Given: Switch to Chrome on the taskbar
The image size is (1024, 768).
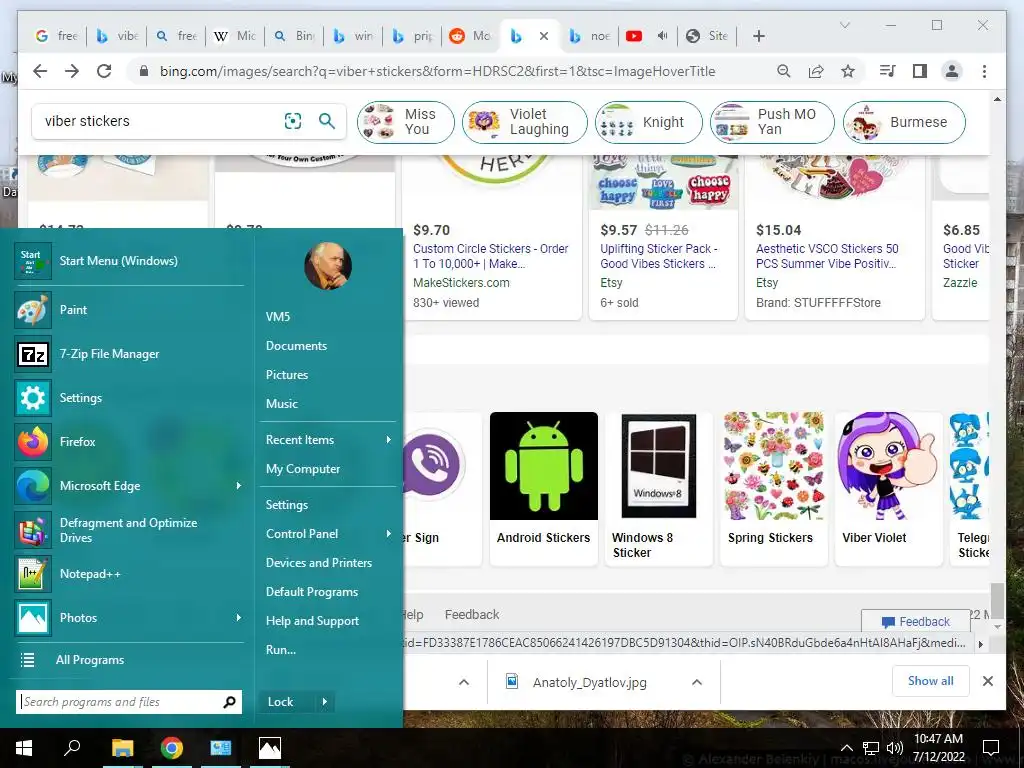Looking at the screenshot, I should [171, 748].
